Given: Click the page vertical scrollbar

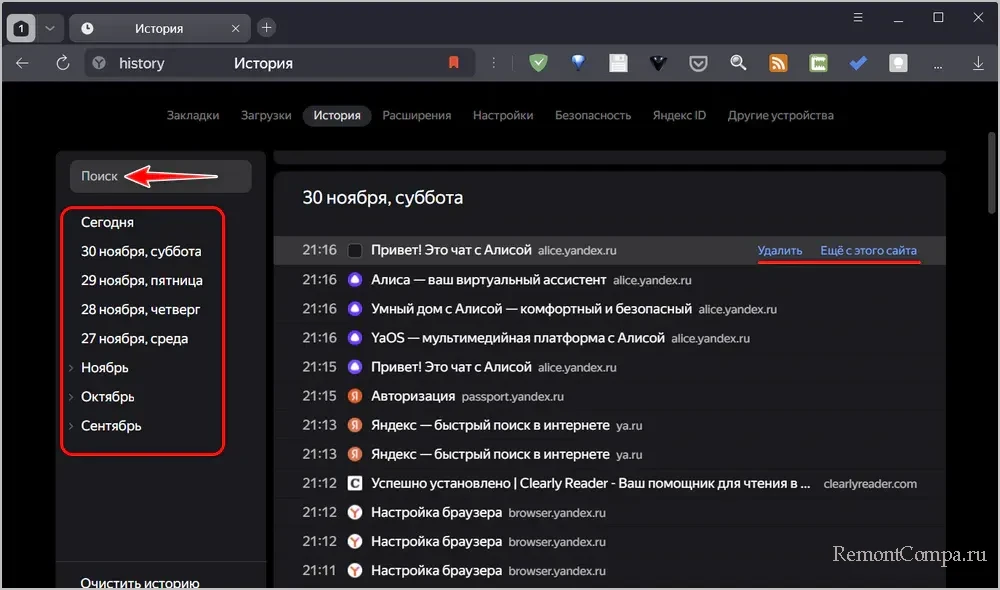Looking at the screenshot, I should (x=992, y=172).
